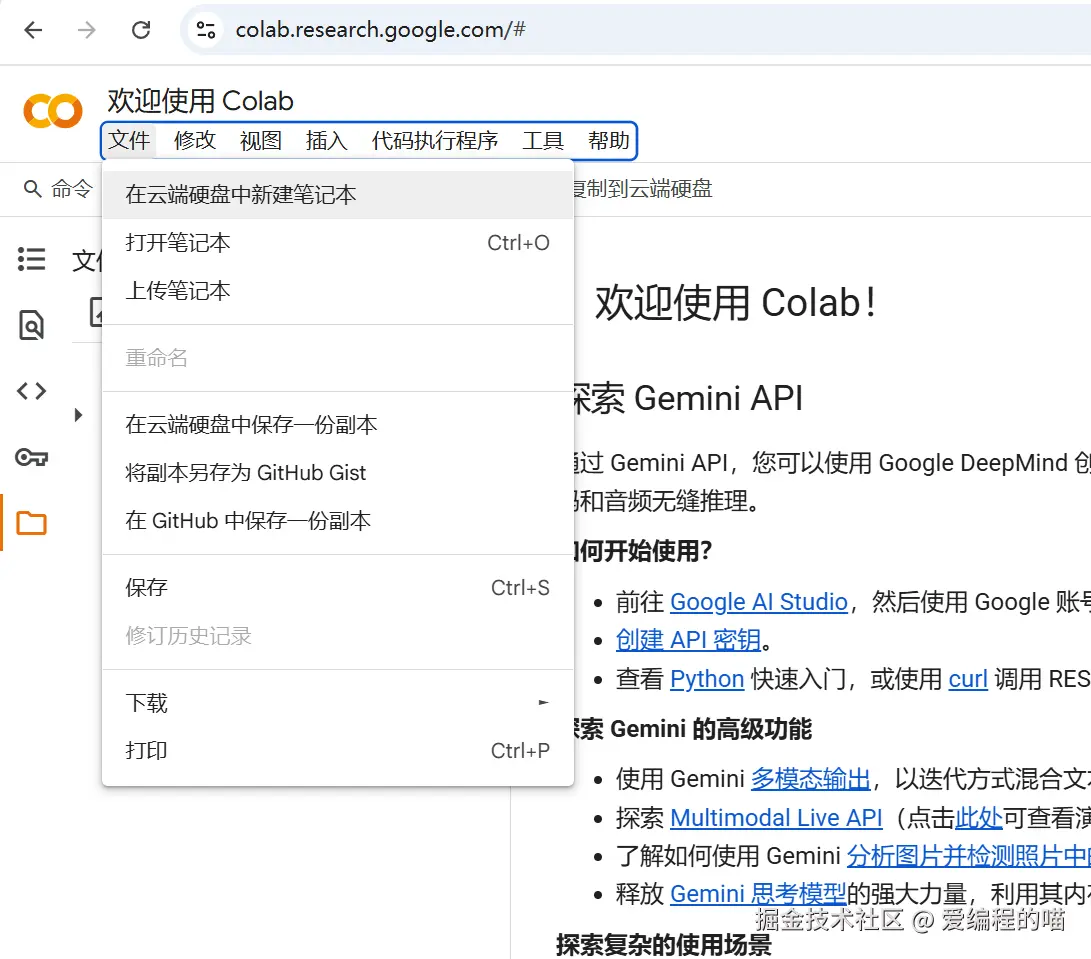Viewport: 1091px width, 959px height.
Task: Open the curl link
Action: pos(968,679)
